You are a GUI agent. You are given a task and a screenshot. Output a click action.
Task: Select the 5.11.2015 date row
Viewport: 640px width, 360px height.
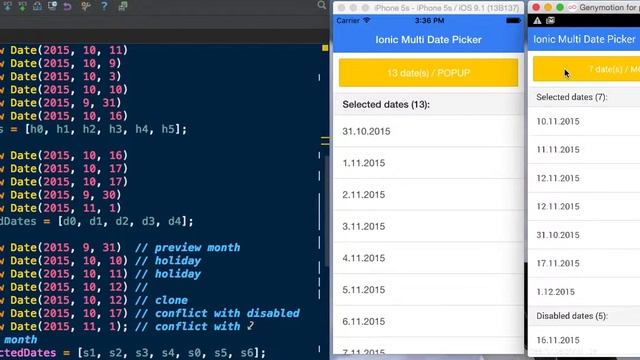(x=429, y=290)
